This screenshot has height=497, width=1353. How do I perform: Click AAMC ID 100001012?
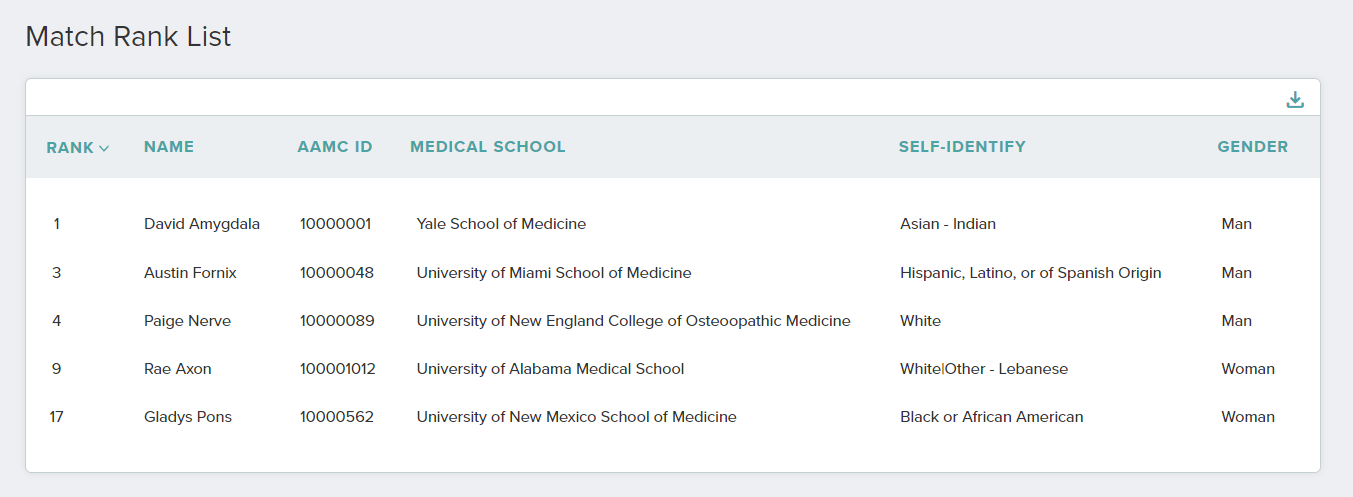[x=338, y=369]
